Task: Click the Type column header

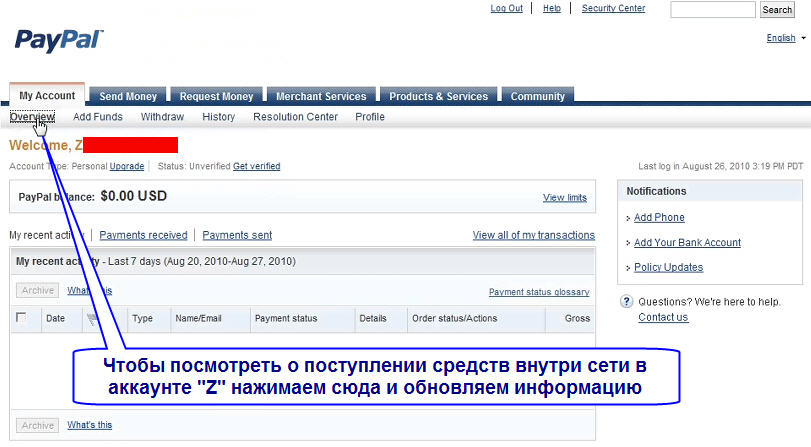Action: coord(142,319)
